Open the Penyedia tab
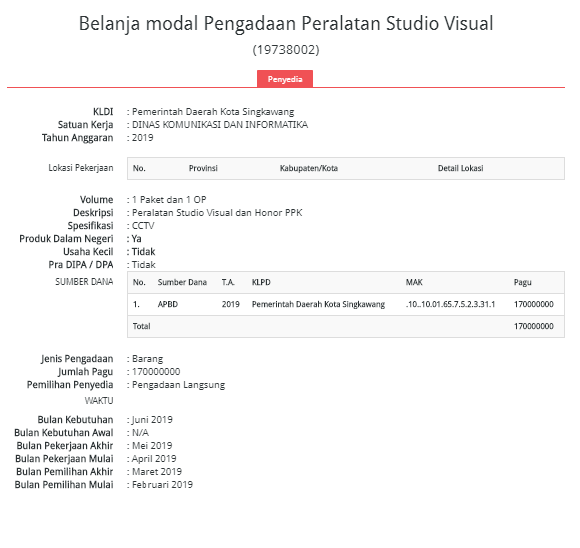The image size is (580, 548). pyautogui.click(x=285, y=79)
